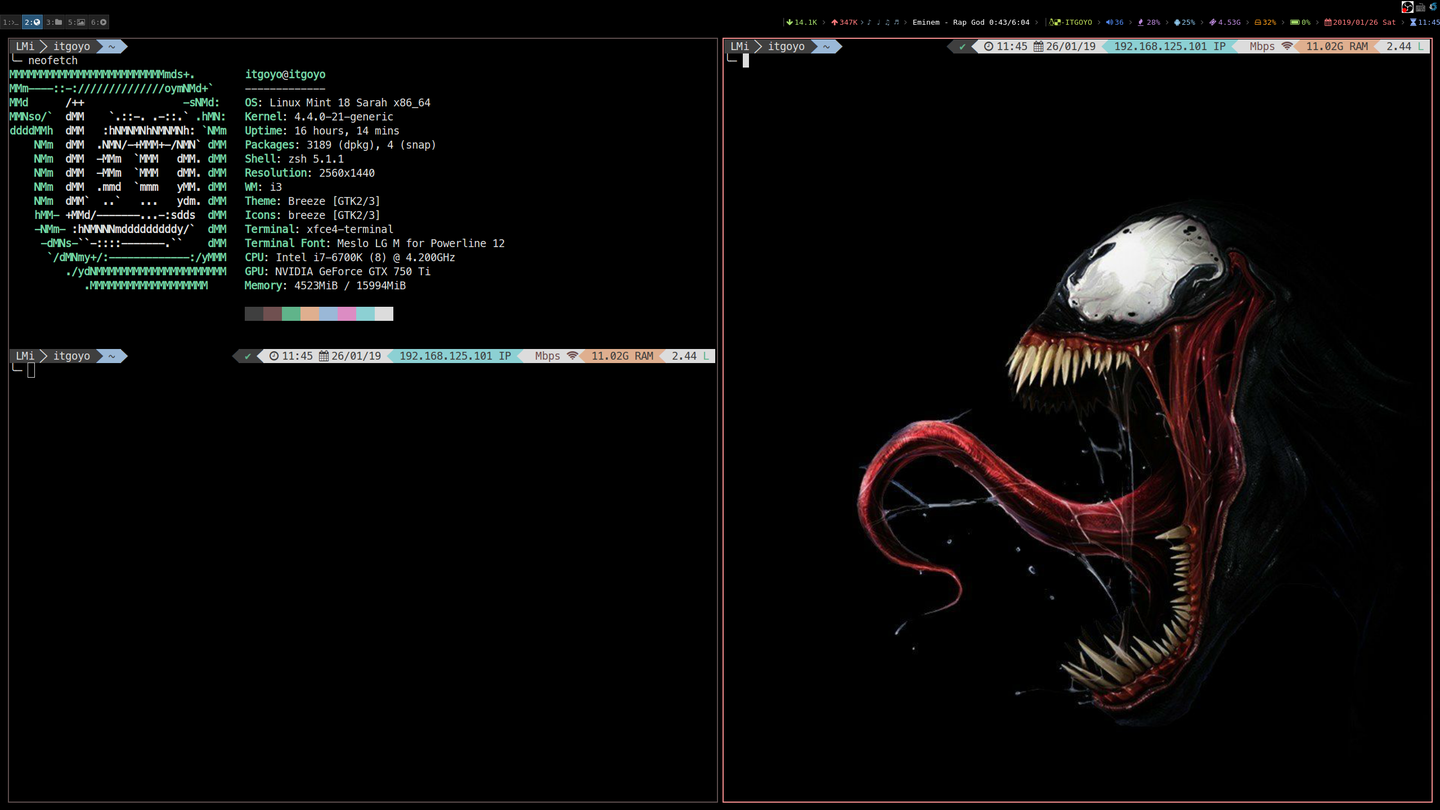Image resolution: width=1440 pixels, height=810 pixels.
Task: Click the input prompt in the right terminal
Action: tap(745, 60)
